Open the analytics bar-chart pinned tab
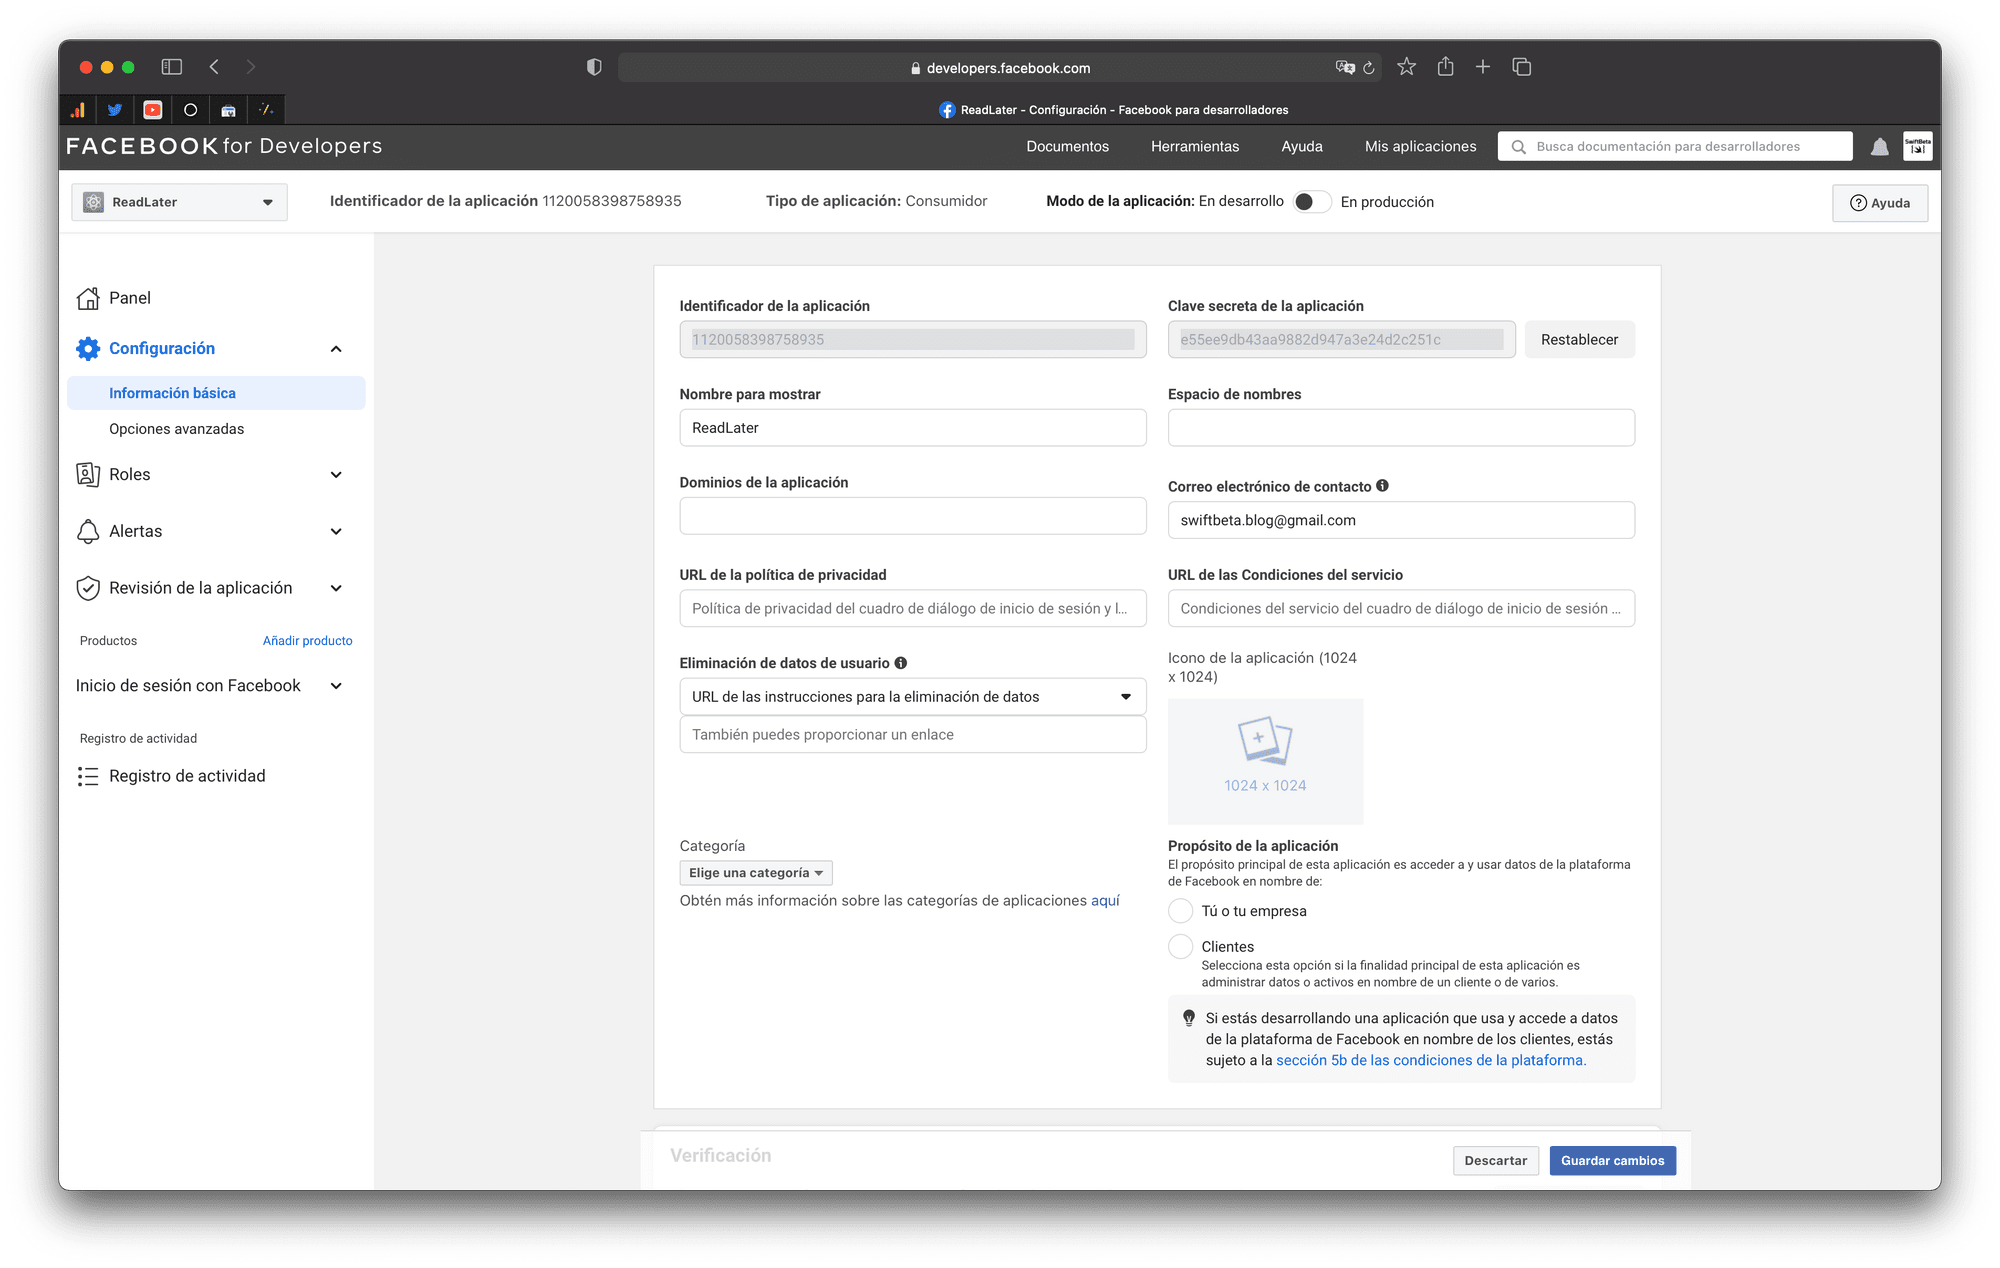Image resolution: width=2000 pixels, height=1268 pixels. (77, 110)
